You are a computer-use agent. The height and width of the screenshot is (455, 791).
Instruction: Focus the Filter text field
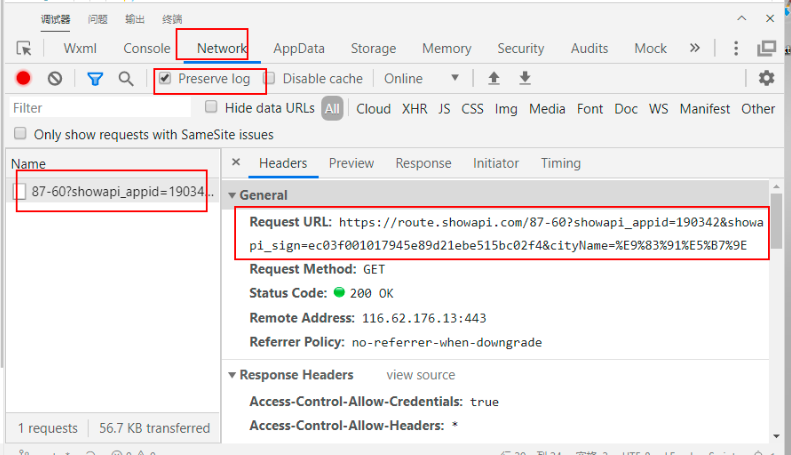[100, 108]
